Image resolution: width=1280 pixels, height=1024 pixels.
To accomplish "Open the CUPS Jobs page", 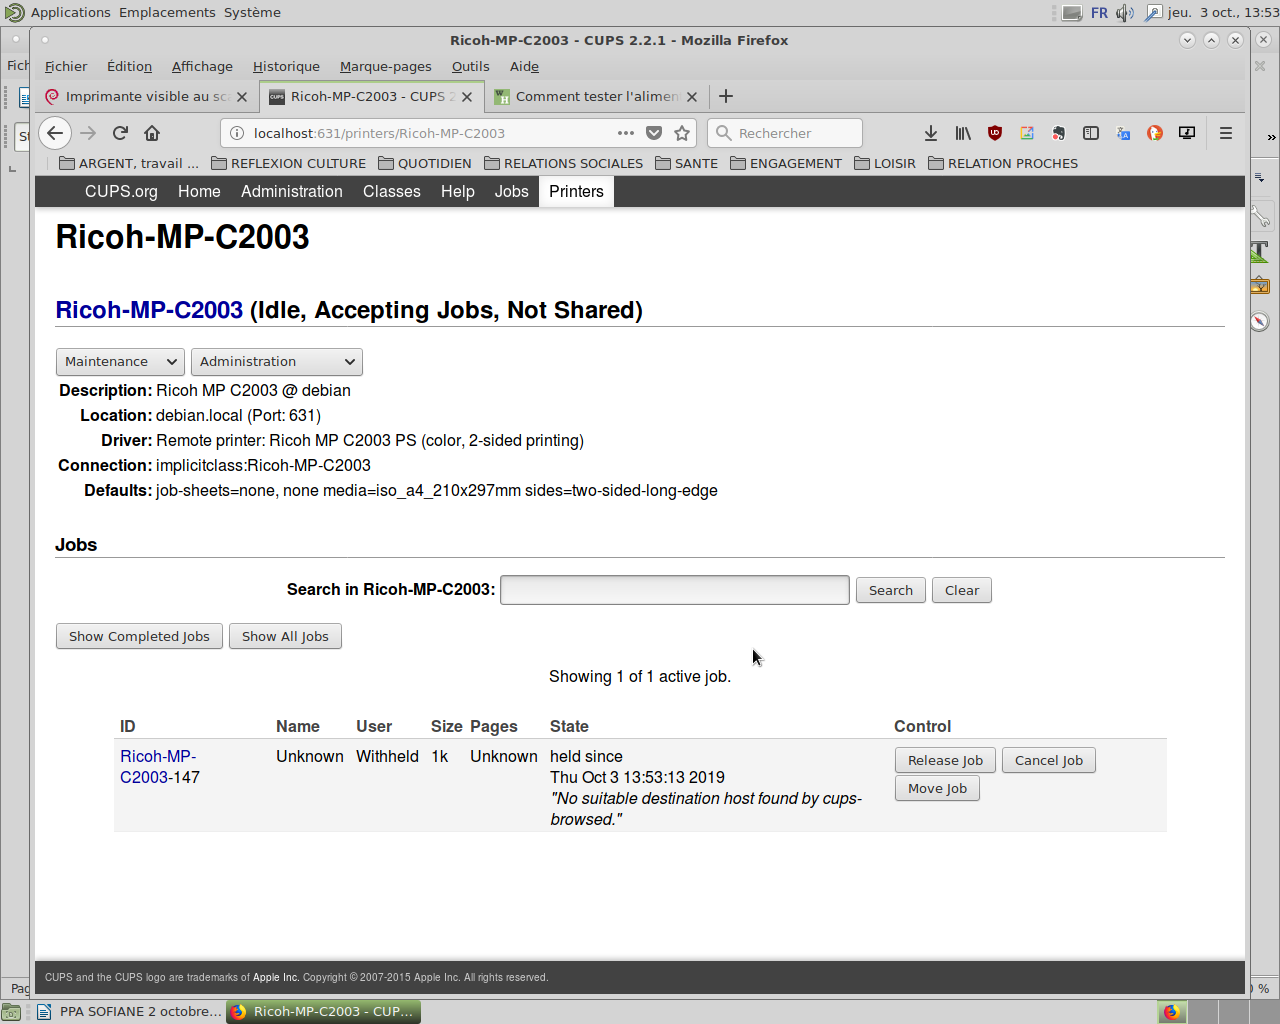I will (x=512, y=192).
